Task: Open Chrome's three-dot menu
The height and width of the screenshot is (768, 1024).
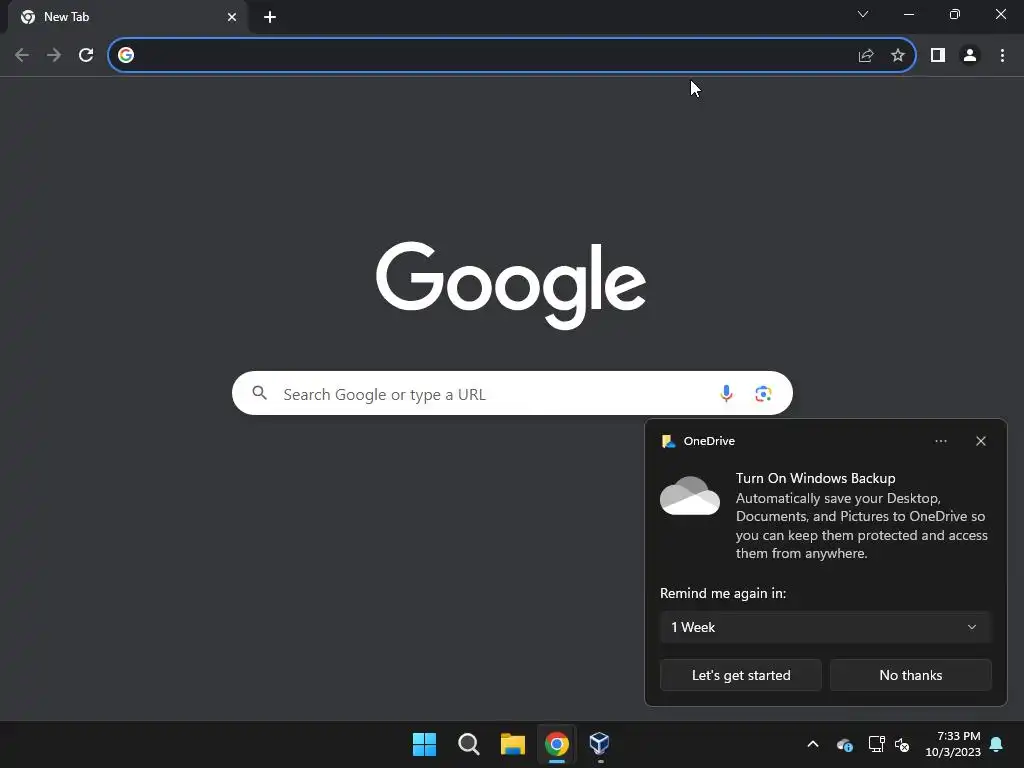Action: tap(1002, 56)
